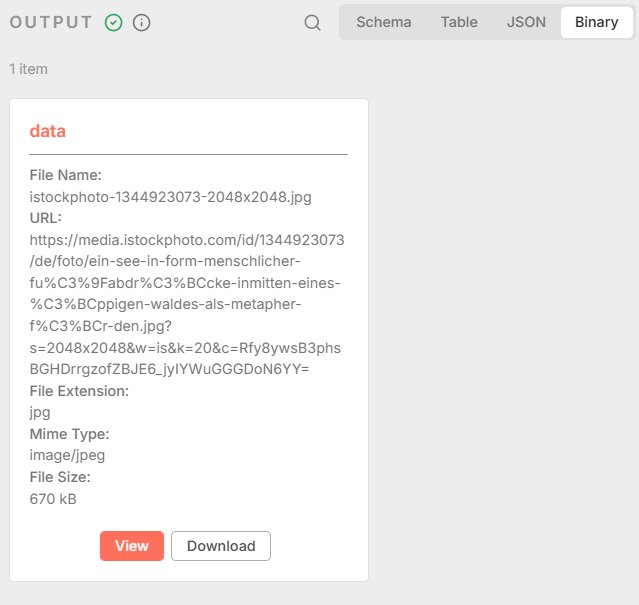Viewport: 639px width, 605px height.
Task: Open the output search magnifier
Action: pyautogui.click(x=313, y=22)
